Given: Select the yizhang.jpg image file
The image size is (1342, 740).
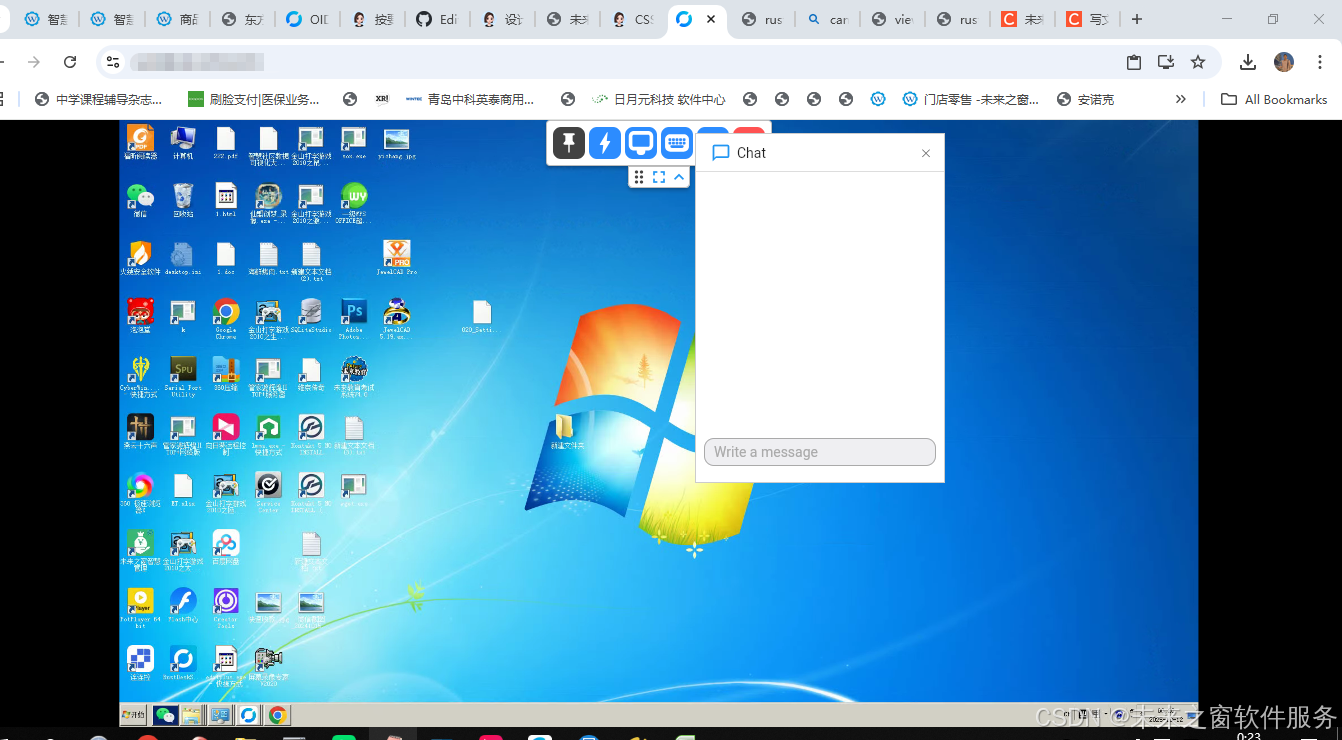Looking at the screenshot, I should (x=397, y=142).
